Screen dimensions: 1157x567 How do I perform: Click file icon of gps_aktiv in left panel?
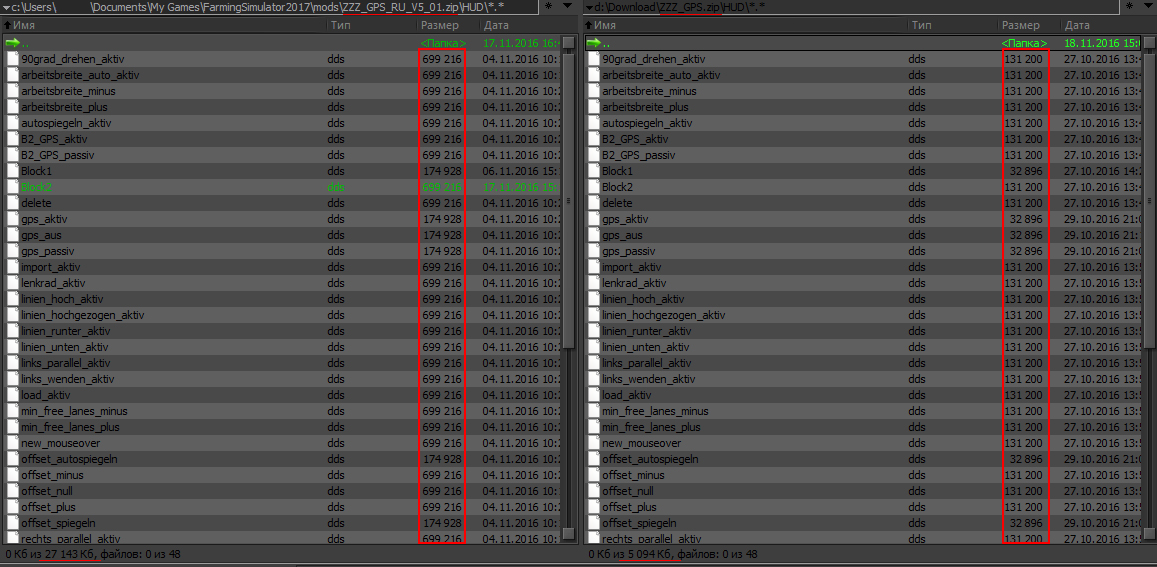(x=13, y=219)
